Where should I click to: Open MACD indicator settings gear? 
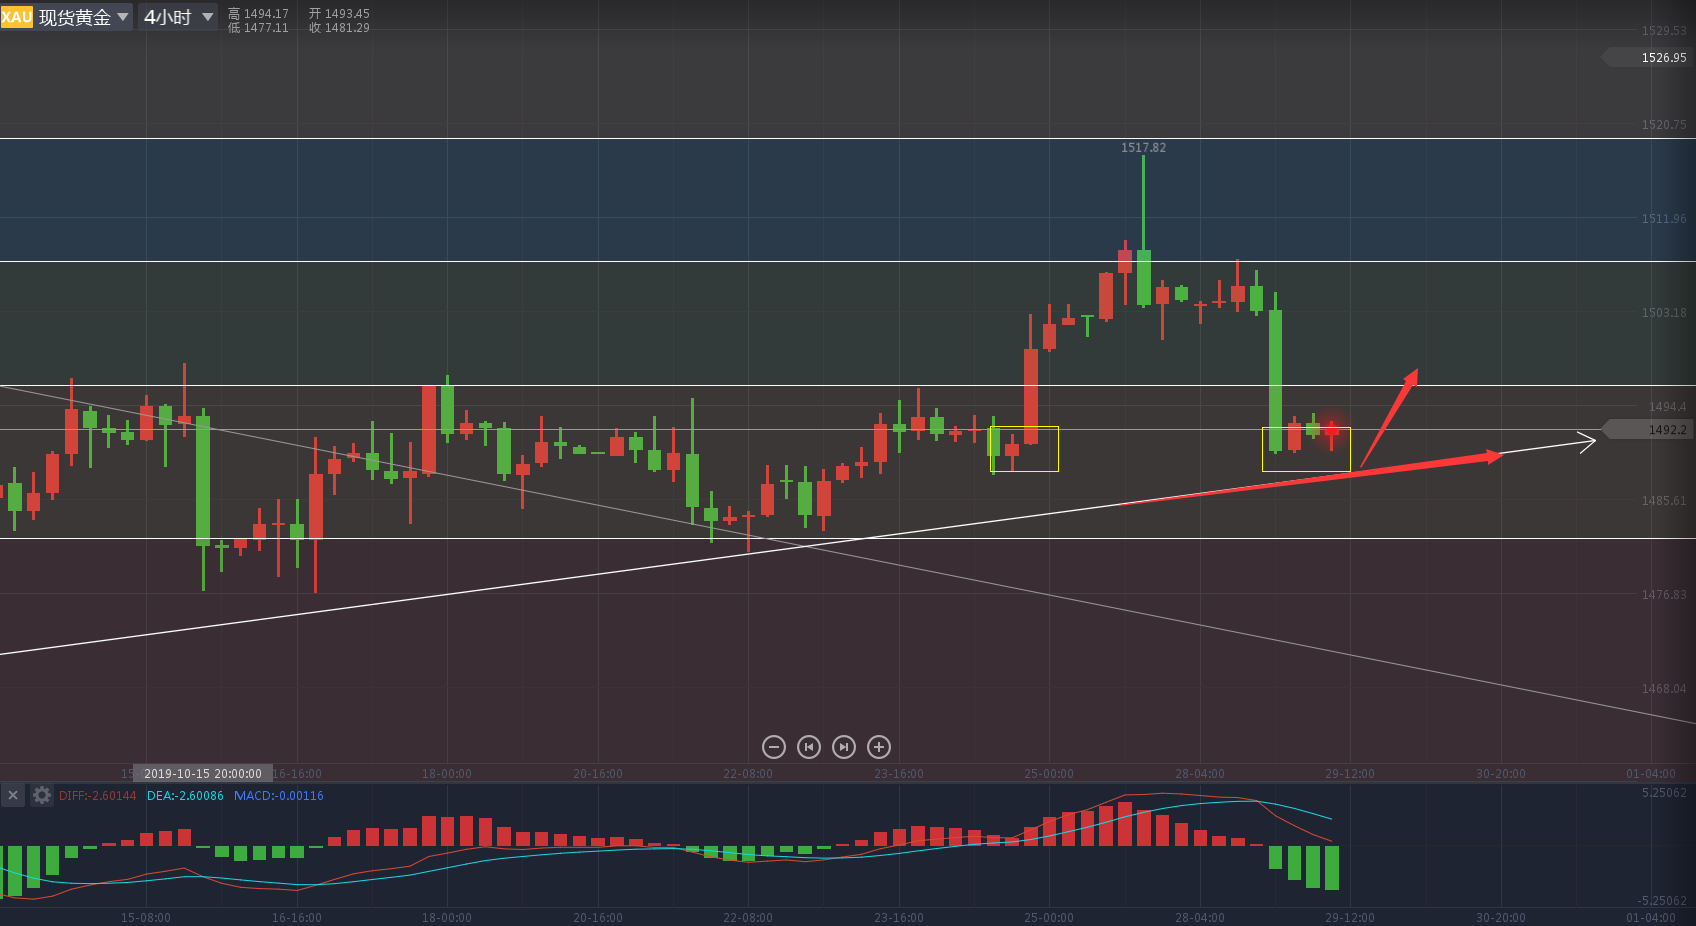click(x=42, y=795)
